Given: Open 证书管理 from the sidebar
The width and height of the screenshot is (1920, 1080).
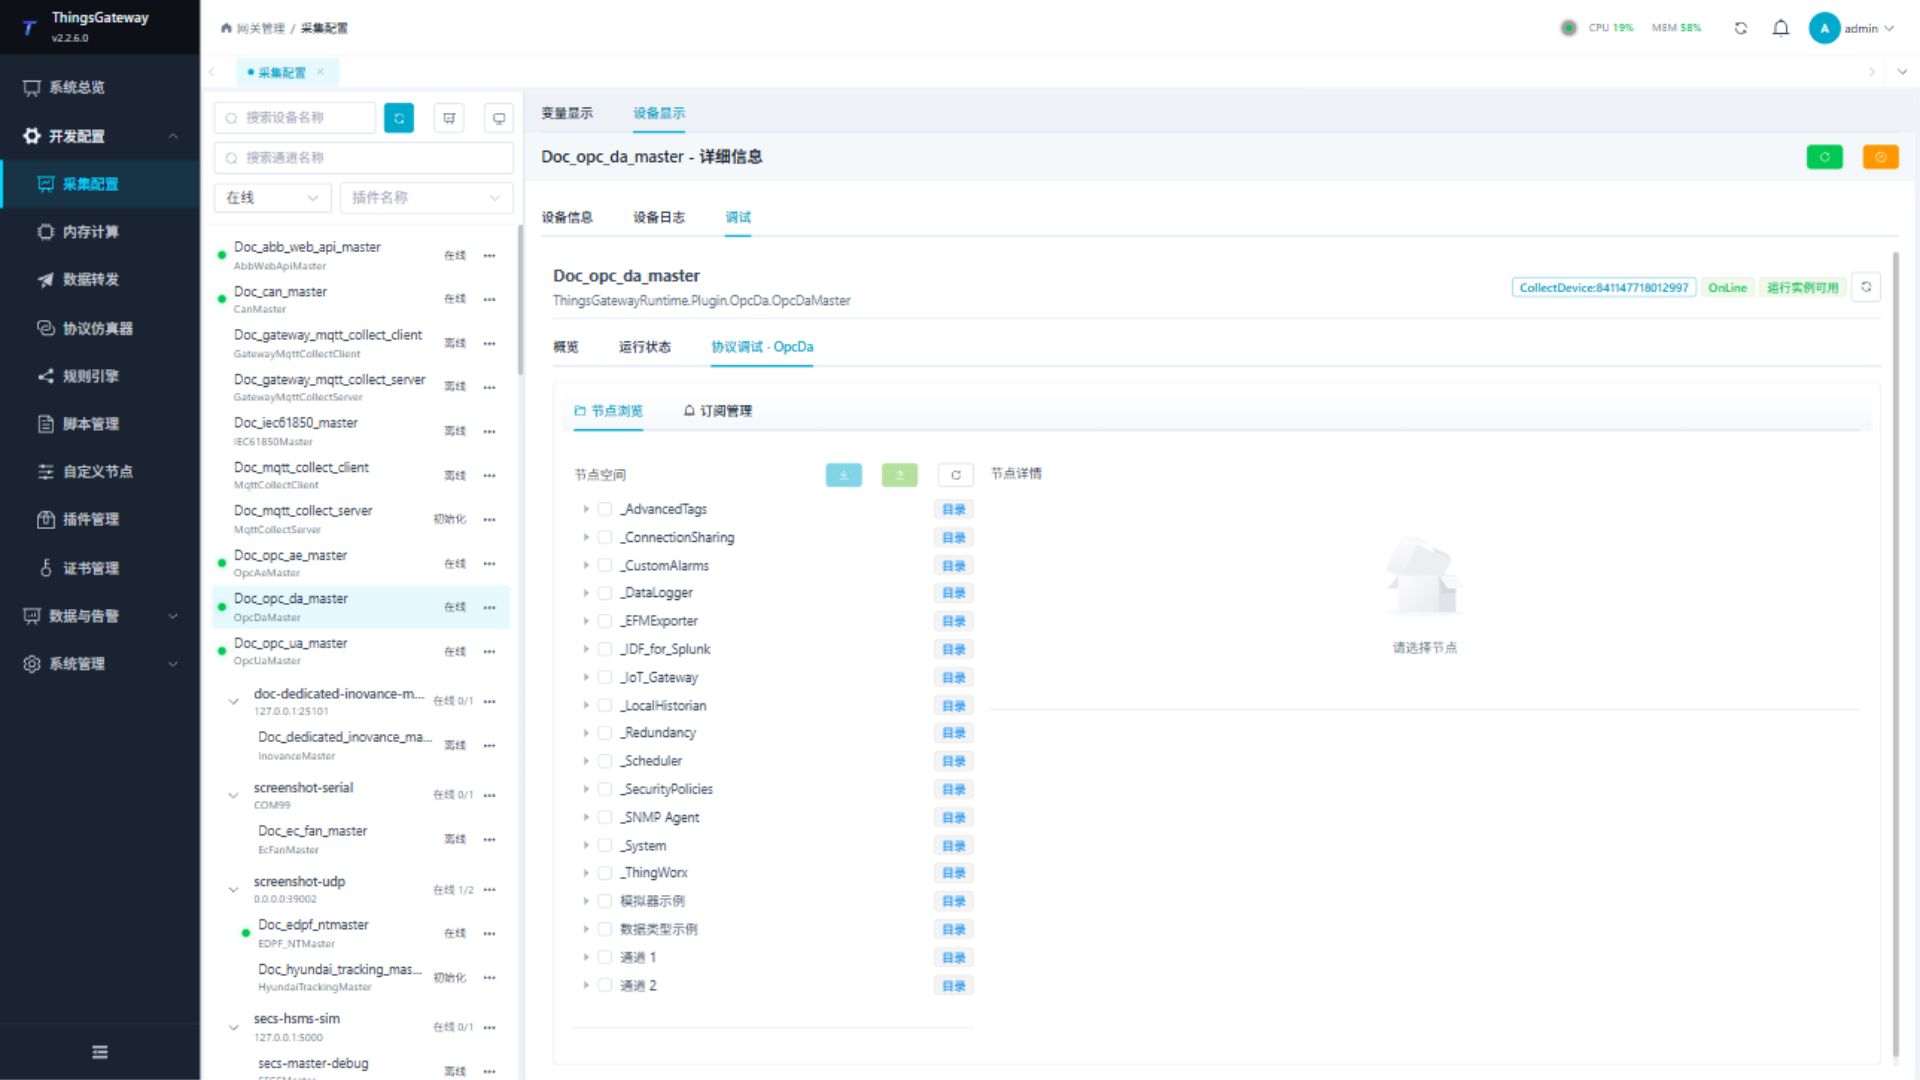Looking at the screenshot, I should tap(100, 568).
